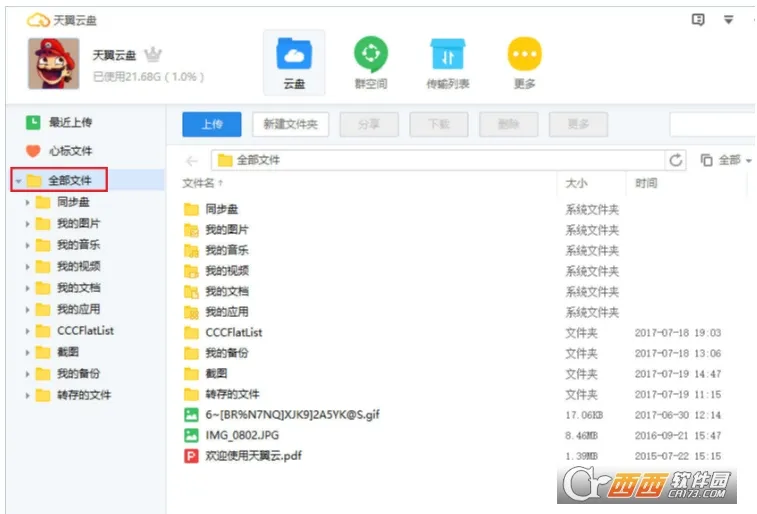Screen dimensions: 757x514
Task: Expand CCCFlatList node in sidebar tree
Action: point(28,331)
